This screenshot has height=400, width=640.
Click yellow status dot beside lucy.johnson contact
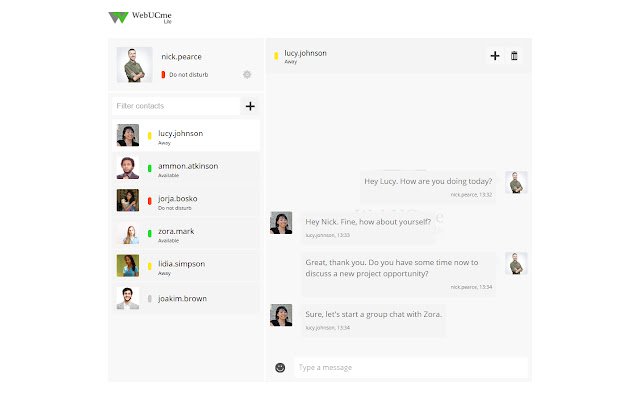coord(150,136)
